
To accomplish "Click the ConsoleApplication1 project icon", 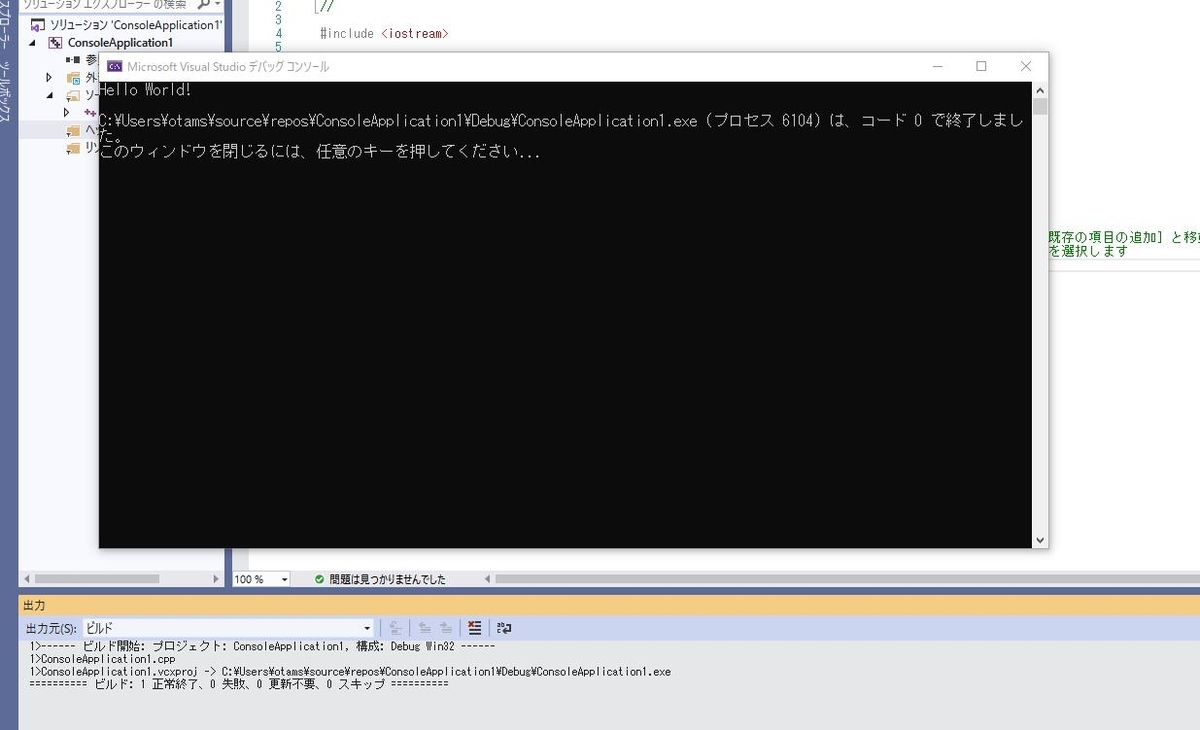I will 55,41.
